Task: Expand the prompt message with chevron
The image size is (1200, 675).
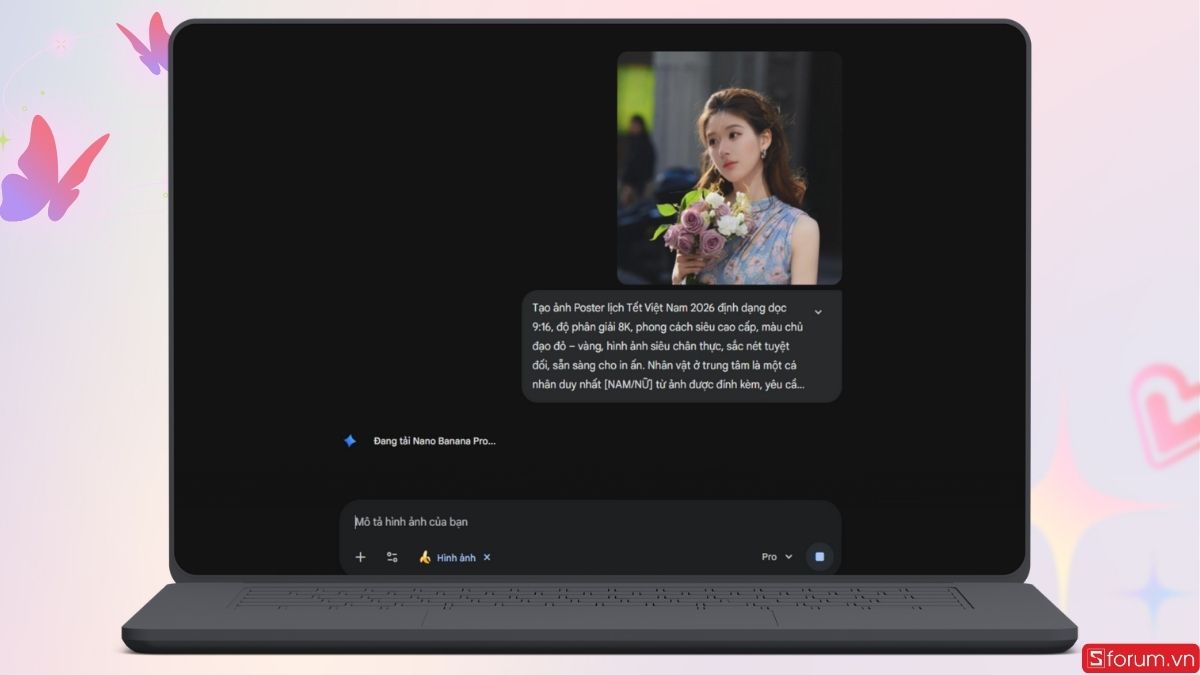Action: pos(818,312)
